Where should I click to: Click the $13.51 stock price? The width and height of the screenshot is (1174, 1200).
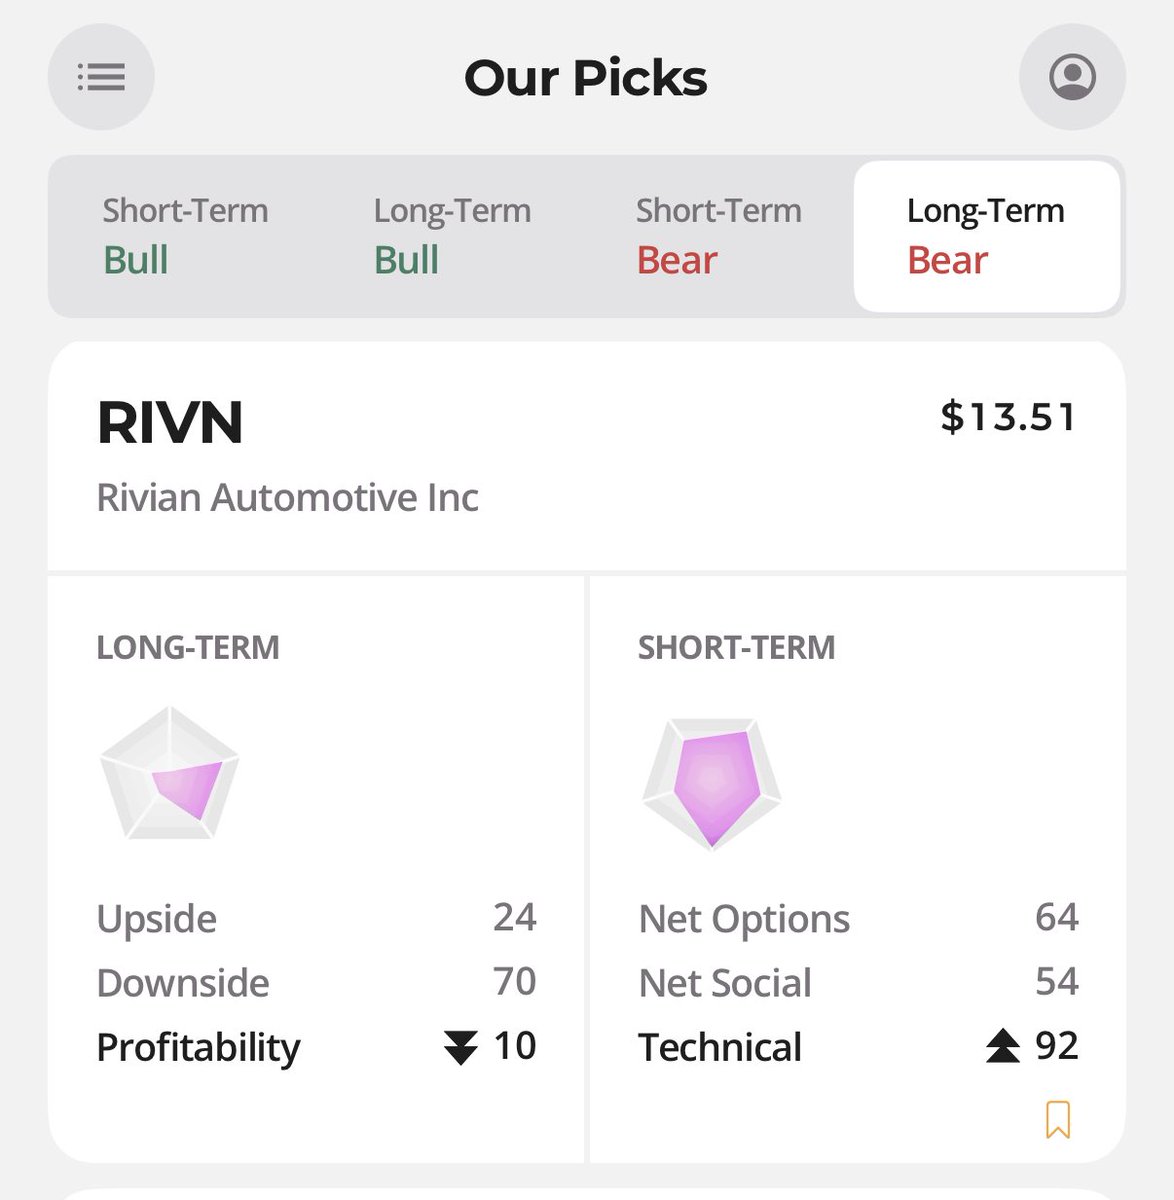tap(1008, 417)
